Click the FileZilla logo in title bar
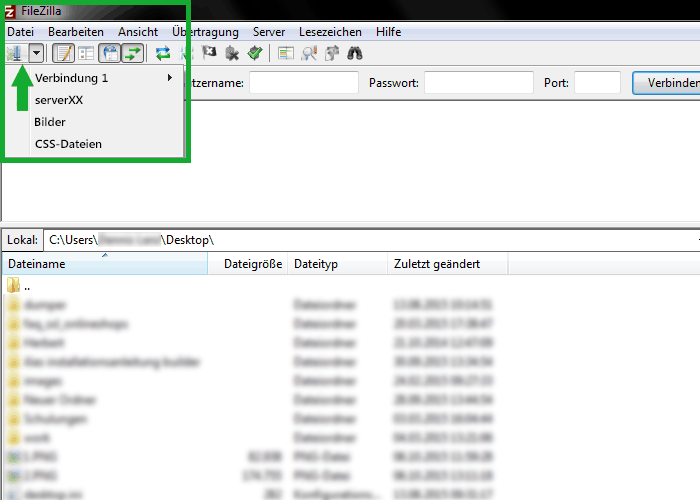This screenshot has height=500, width=700. [x=10, y=11]
